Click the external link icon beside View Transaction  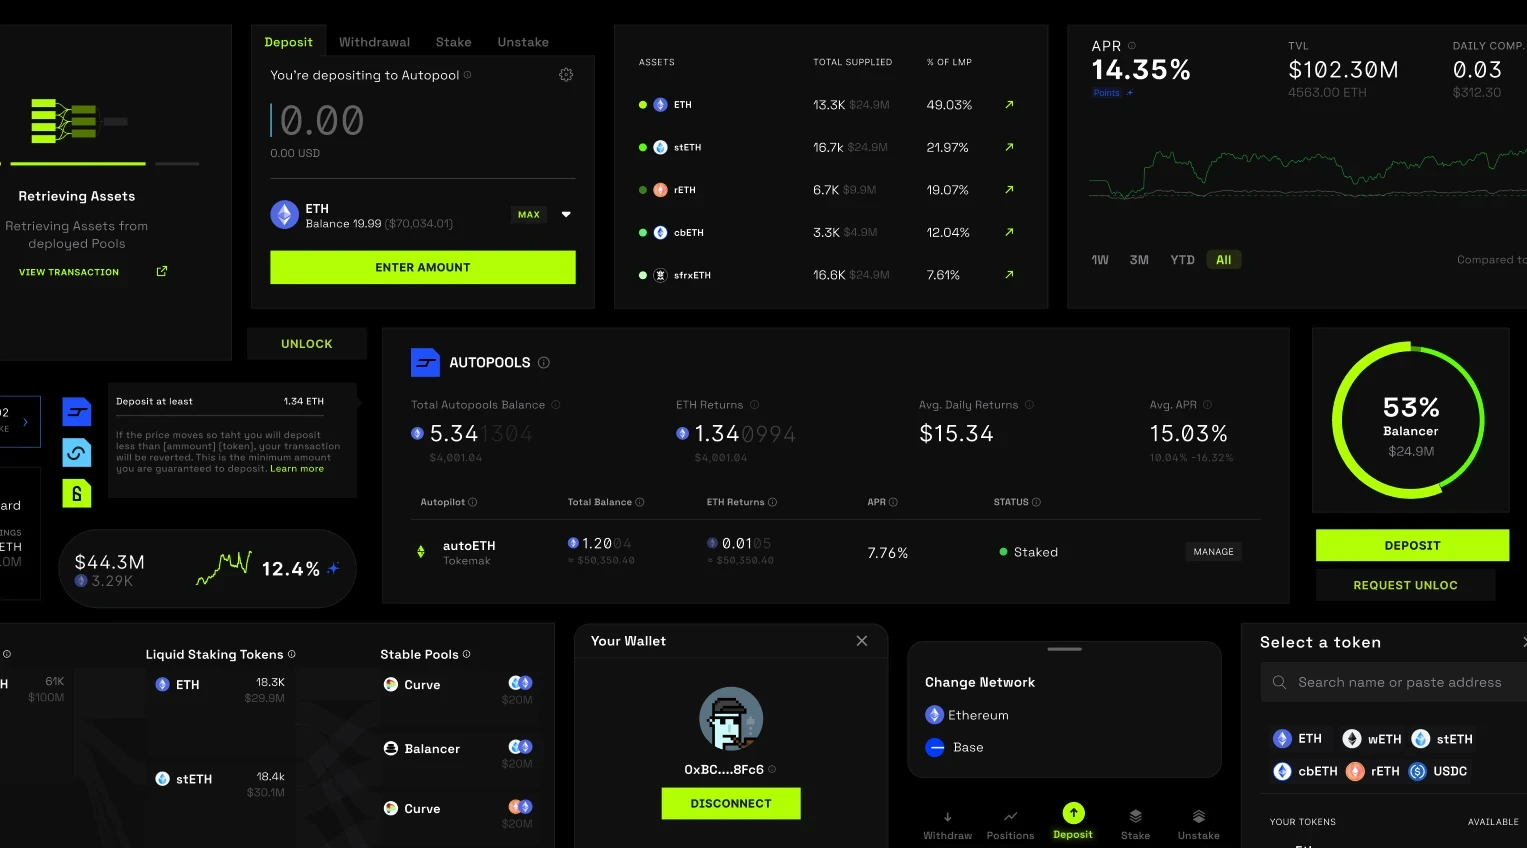coord(162,271)
